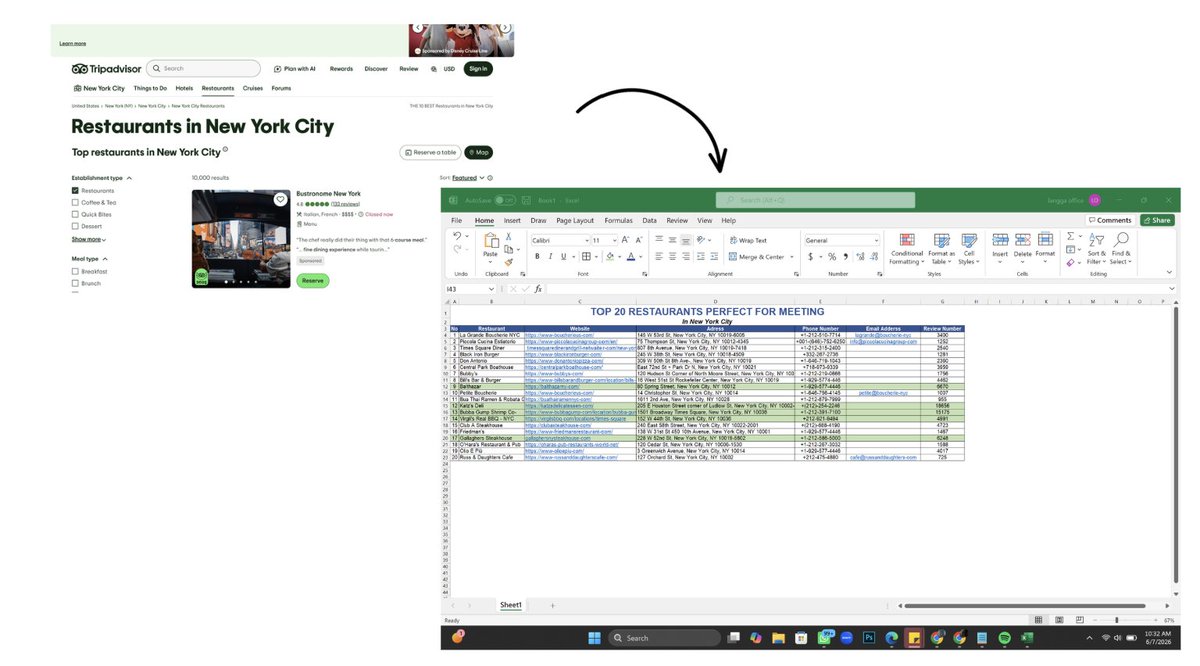The width and height of the screenshot is (1200, 666).
Task: Save Bustronome New York with heart icon
Action: coord(281,199)
